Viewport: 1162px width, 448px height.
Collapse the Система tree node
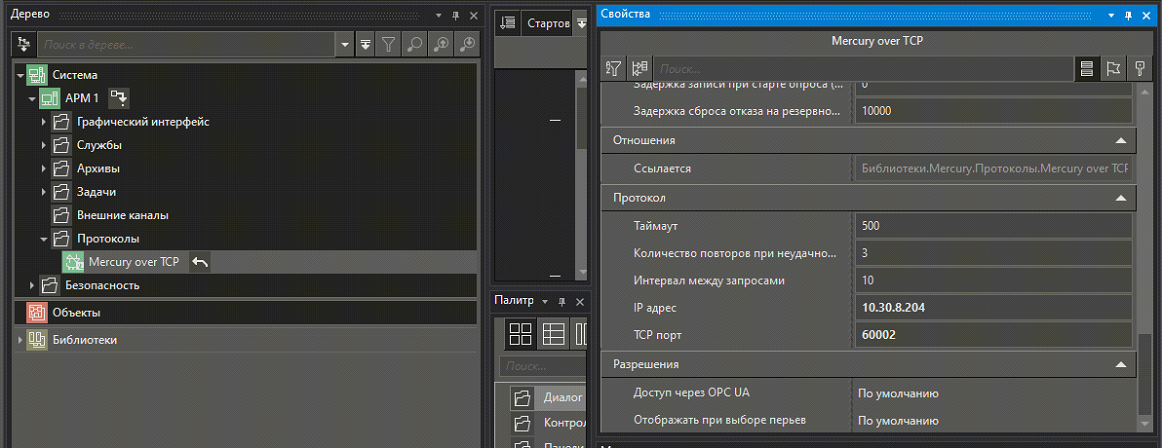click(x=20, y=76)
